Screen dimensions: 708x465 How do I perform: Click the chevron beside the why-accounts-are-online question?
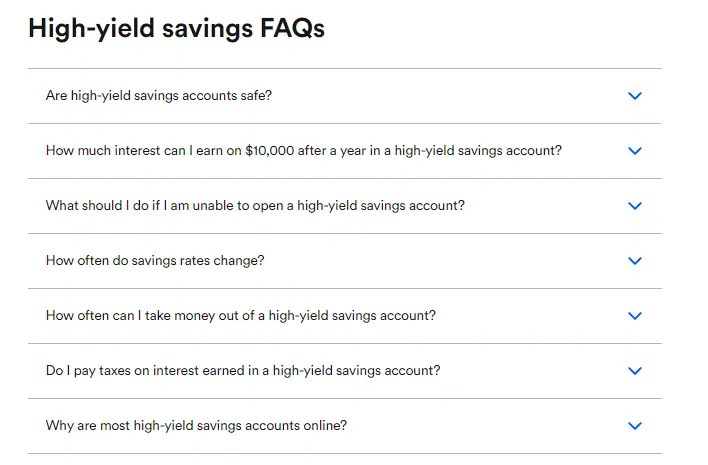634,426
